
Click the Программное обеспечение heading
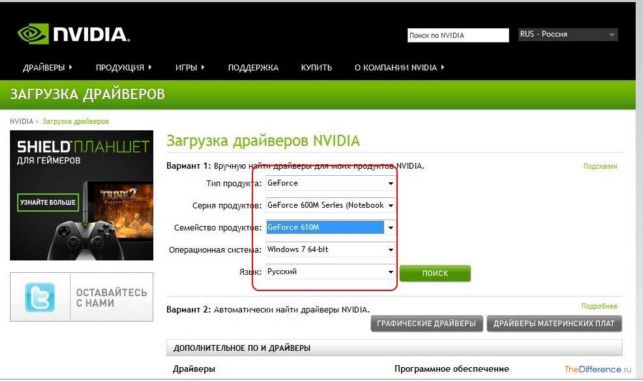[451, 369]
